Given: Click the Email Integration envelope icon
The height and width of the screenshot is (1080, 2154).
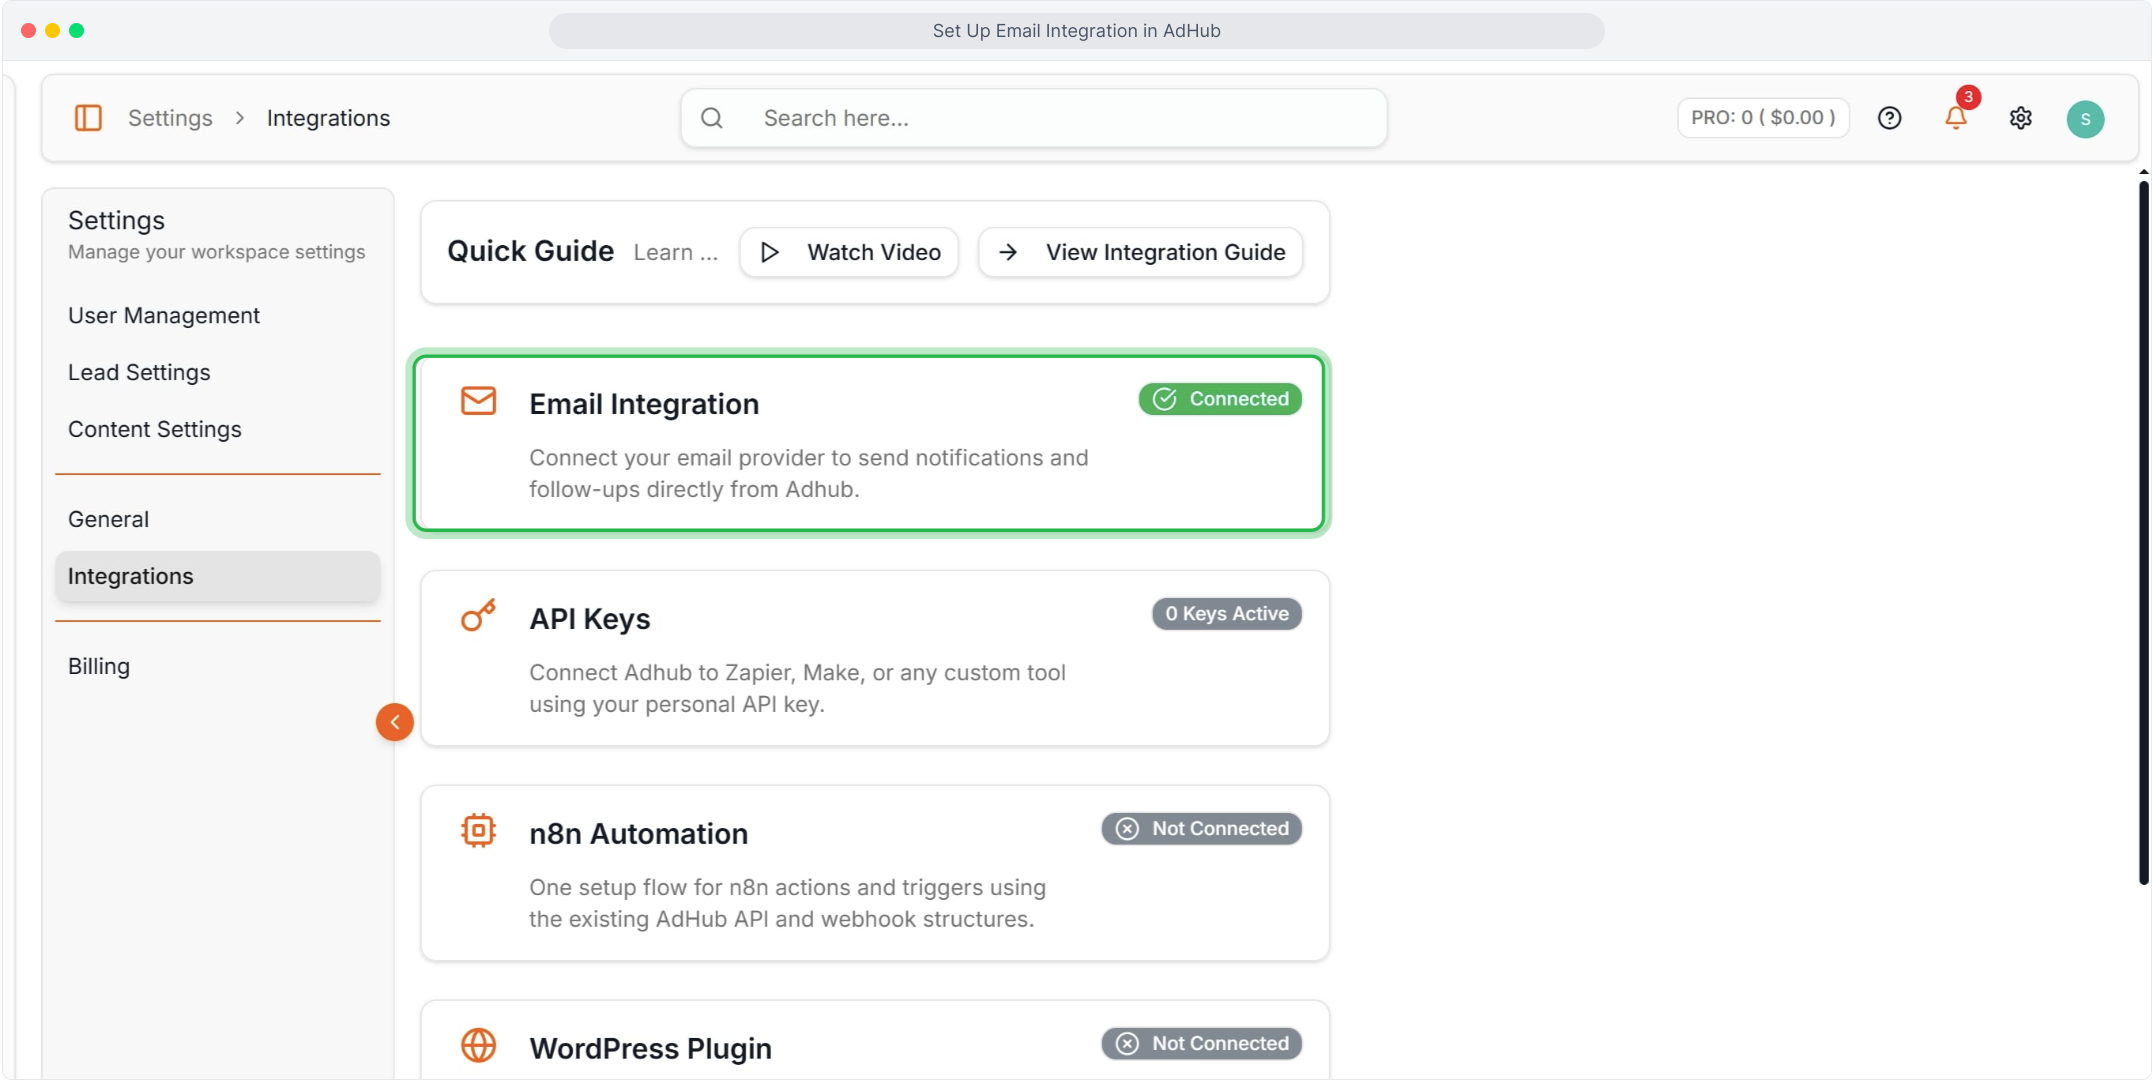Looking at the screenshot, I should 478,401.
